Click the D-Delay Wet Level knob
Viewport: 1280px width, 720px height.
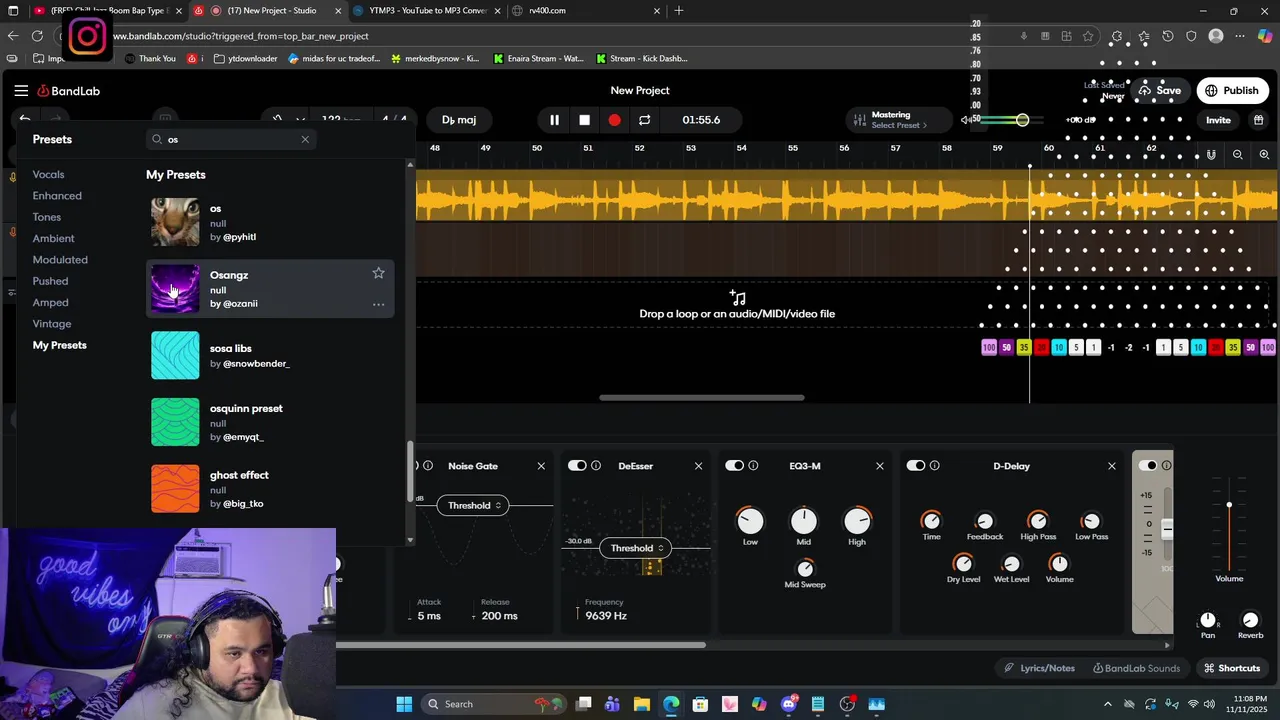1011,564
